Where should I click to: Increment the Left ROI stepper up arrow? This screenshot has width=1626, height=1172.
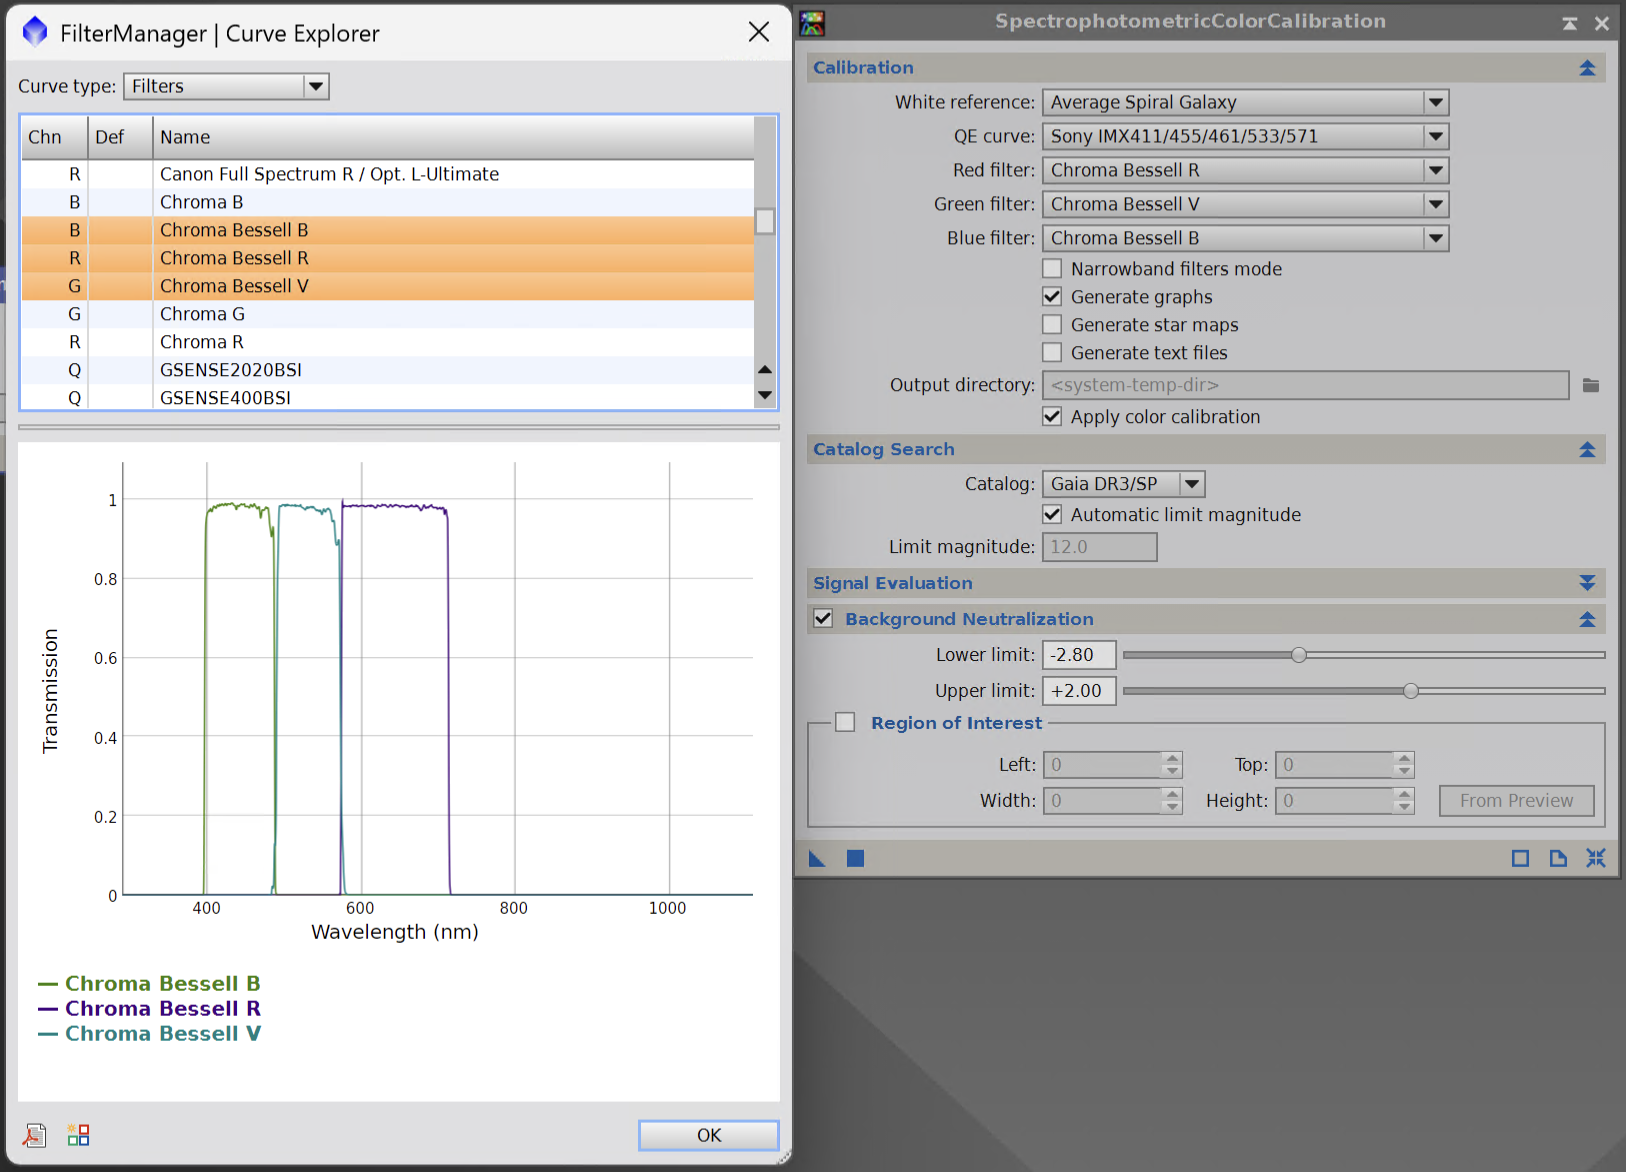1172,758
